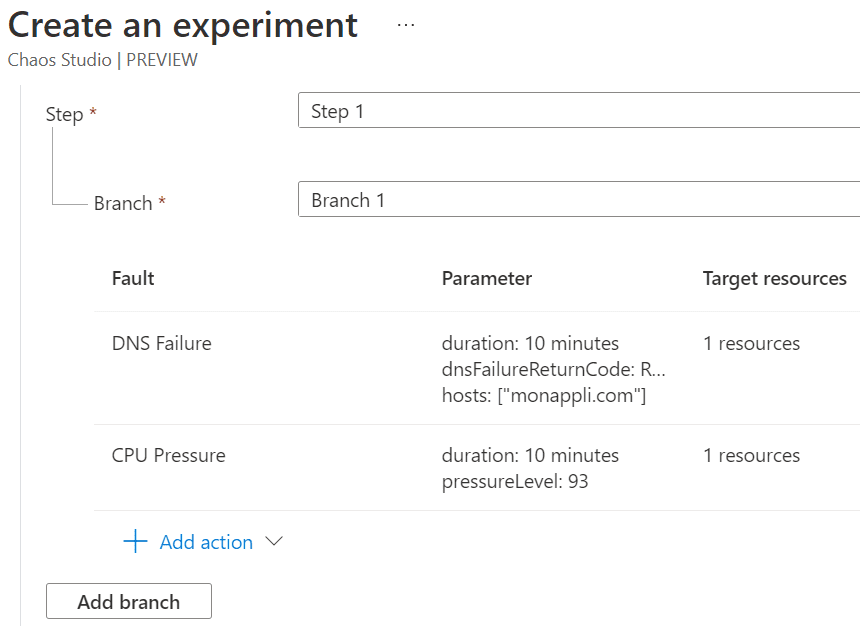The height and width of the screenshot is (626, 860).
Task: Select the CPU Pressure fault name
Action: (169, 455)
